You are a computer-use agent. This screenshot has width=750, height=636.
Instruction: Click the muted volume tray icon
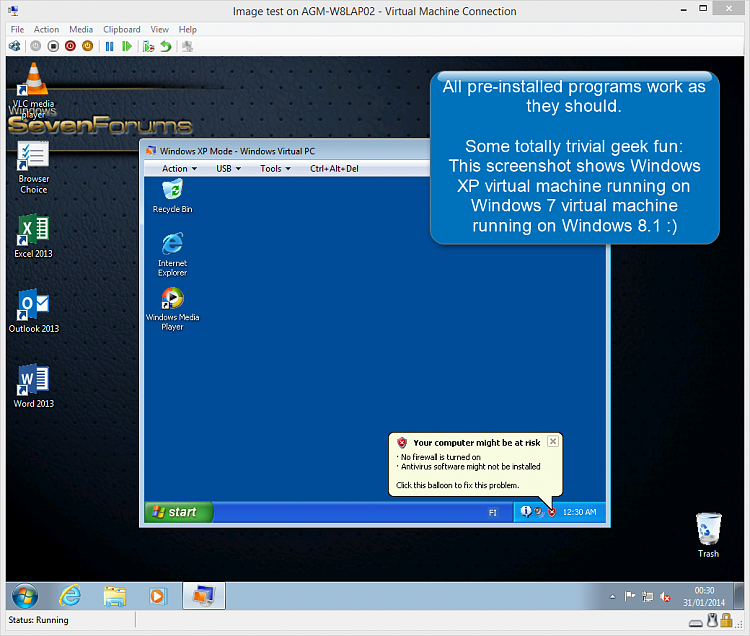(x=665, y=596)
